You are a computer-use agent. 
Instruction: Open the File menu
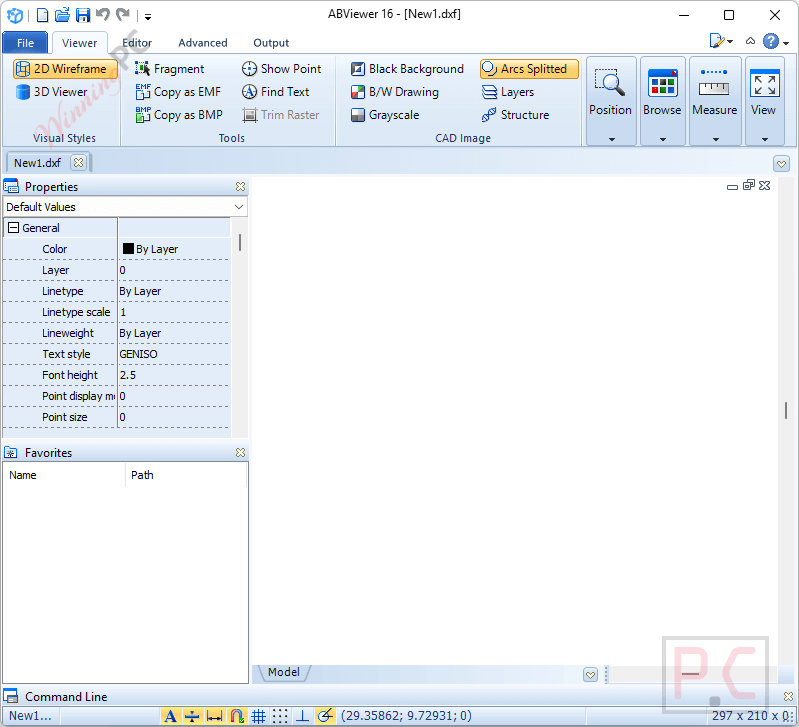click(25, 43)
